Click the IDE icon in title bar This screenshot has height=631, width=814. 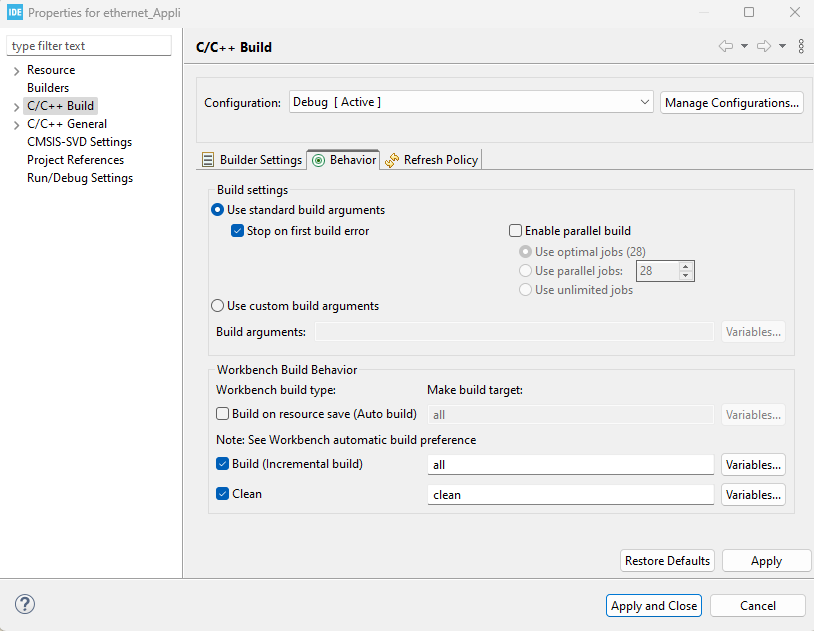[x=14, y=13]
